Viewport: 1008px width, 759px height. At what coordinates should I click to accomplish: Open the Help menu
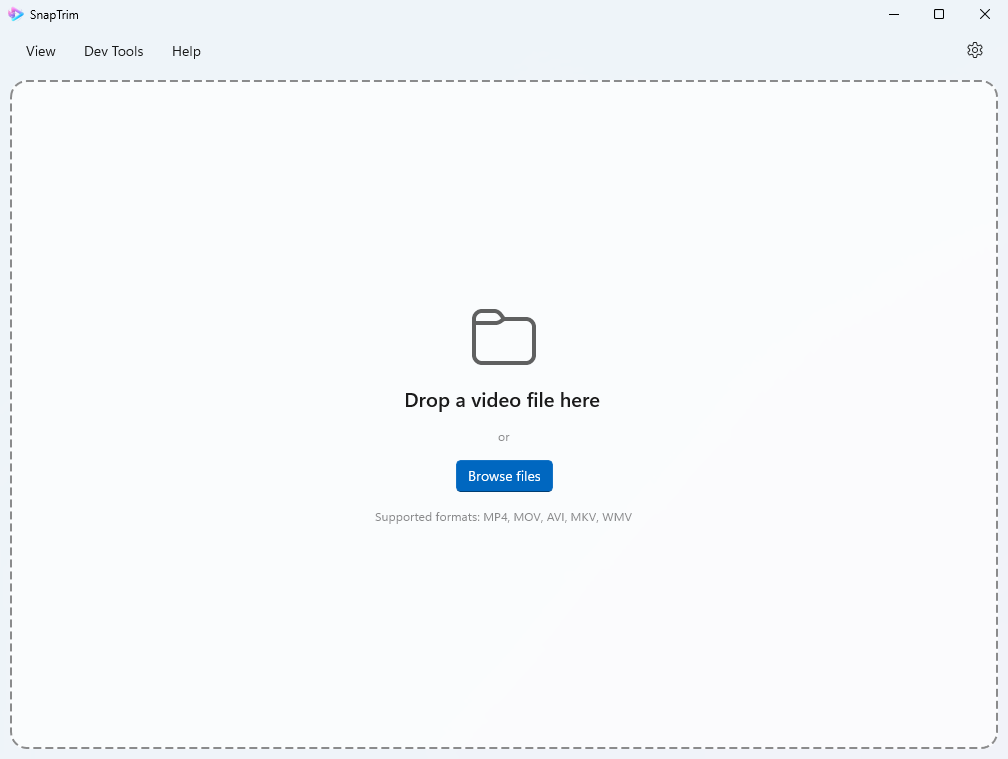(x=186, y=51)
